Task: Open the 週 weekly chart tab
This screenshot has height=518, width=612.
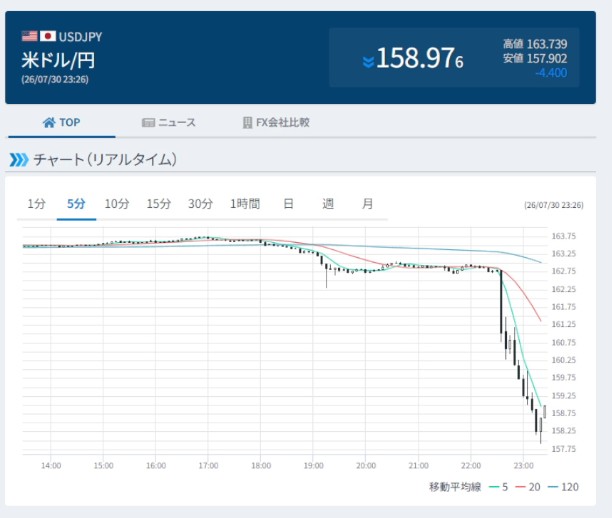Action: click(x=328, y=204)
